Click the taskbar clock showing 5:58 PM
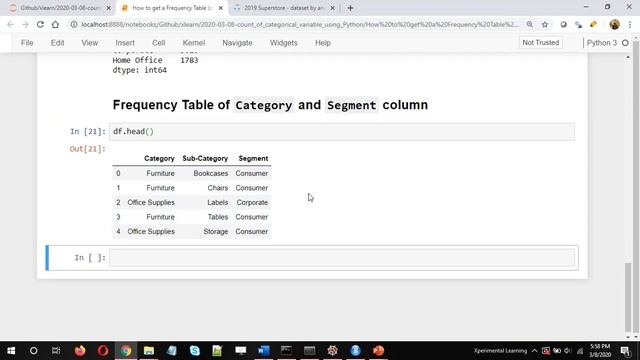The width and height of the screenshot is (640, 360). 600,351
